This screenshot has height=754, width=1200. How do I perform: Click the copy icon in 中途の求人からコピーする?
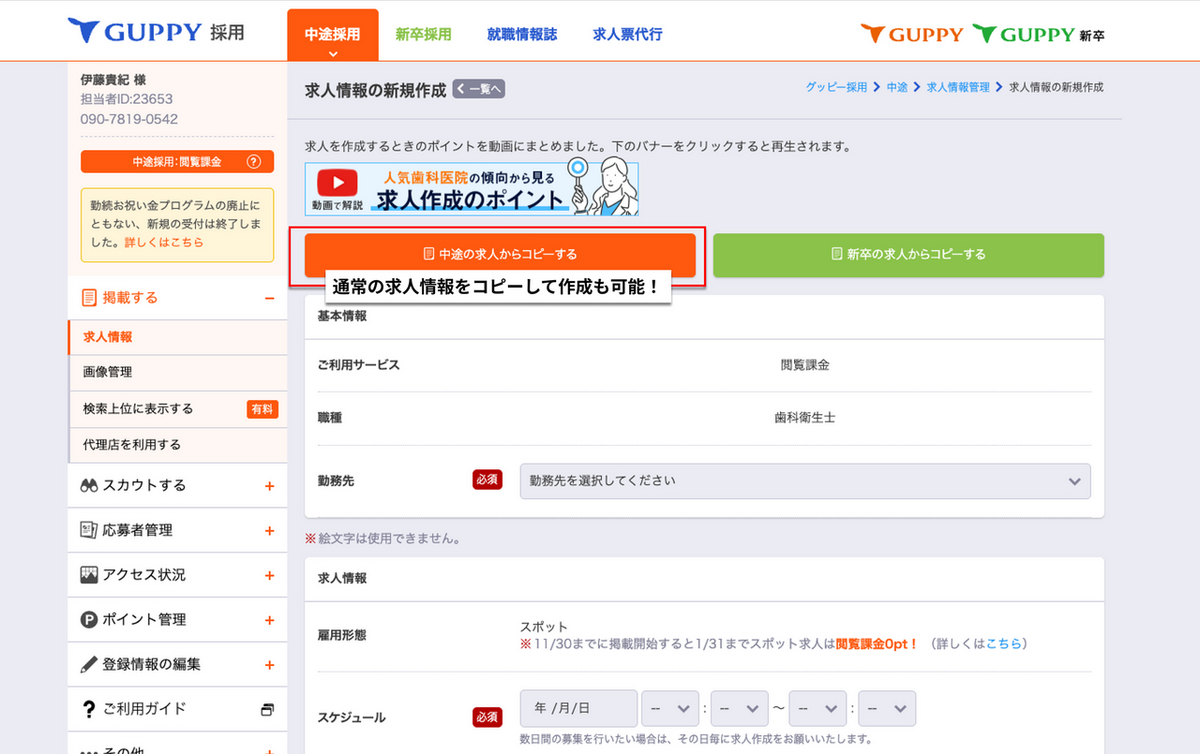pyautogui.click(x=428, y=254)
